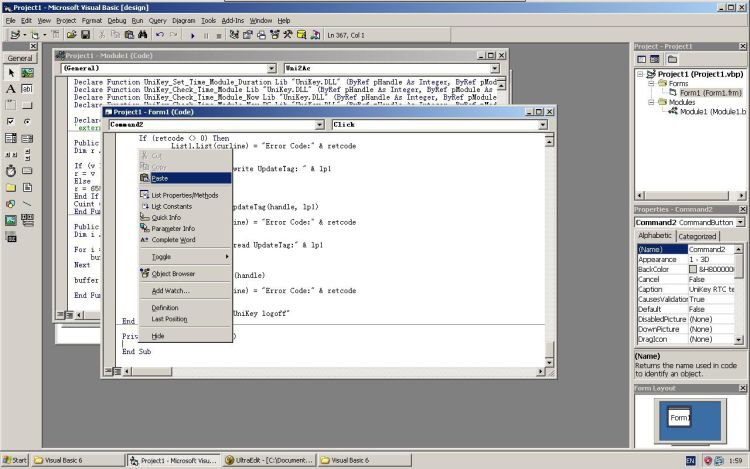The image size is (750, 469).
Task: Select the PictureBox control in toolbox
Action: (27, 73)
